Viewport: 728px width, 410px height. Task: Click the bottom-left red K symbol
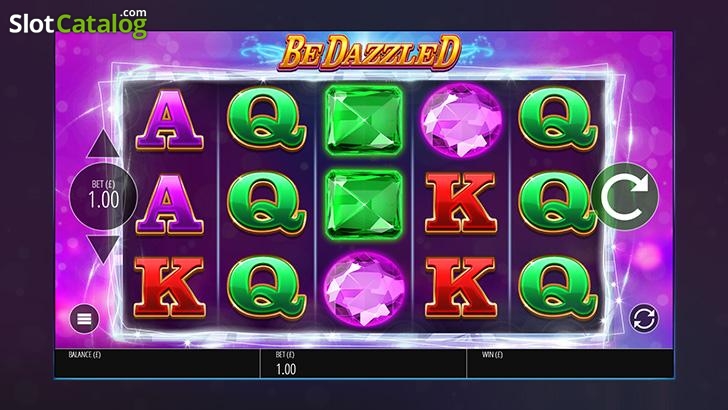[169, 287]
